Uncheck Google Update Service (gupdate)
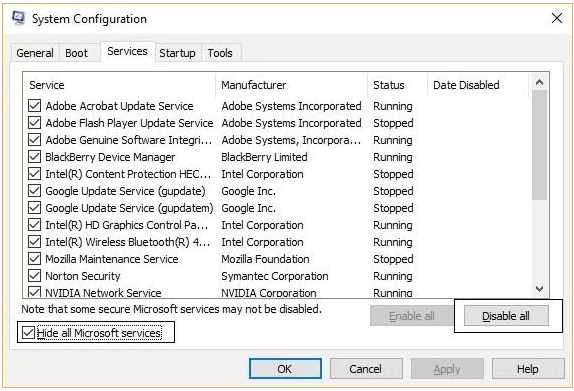Viewport: 574px width, 391px height. click(34, 191)
